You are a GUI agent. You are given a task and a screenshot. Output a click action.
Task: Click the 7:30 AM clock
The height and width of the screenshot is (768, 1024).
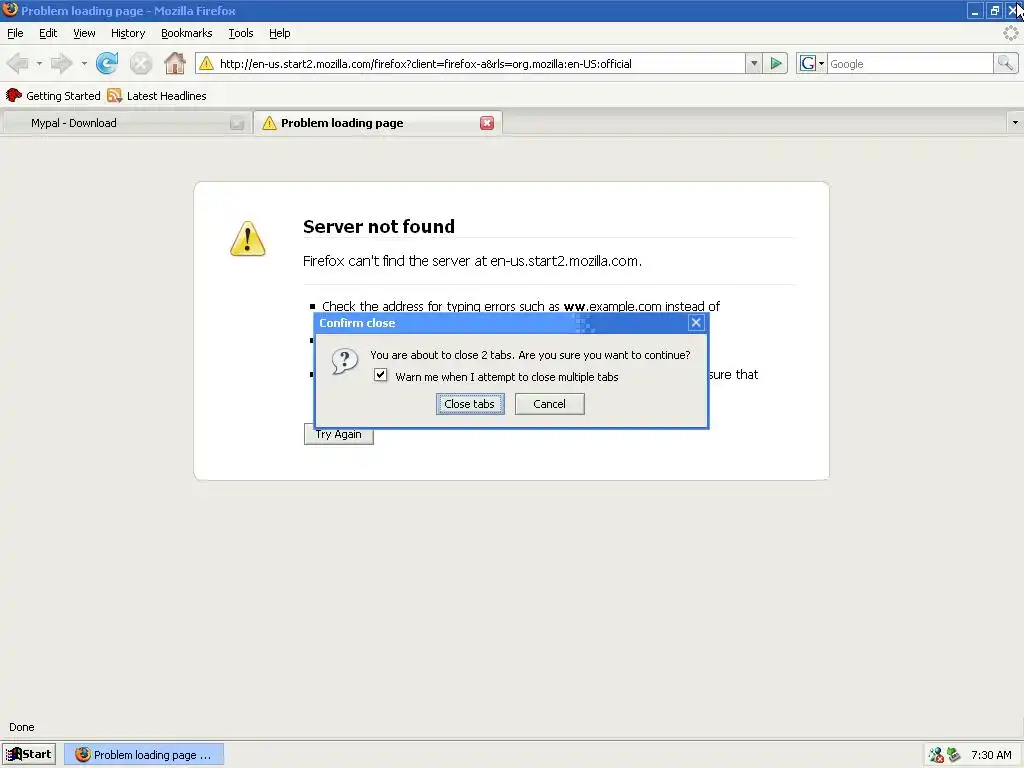[x=991, y=755]
